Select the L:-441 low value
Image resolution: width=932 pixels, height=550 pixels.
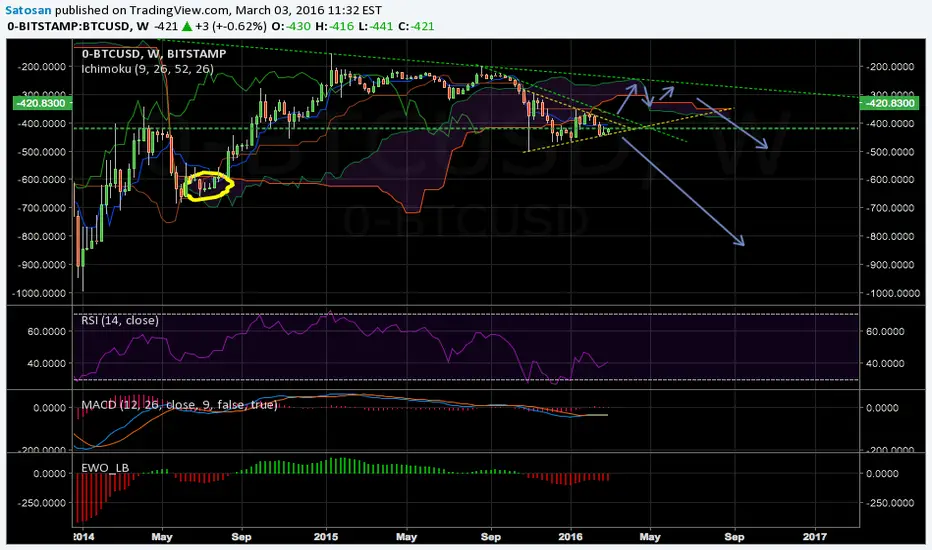375,26
